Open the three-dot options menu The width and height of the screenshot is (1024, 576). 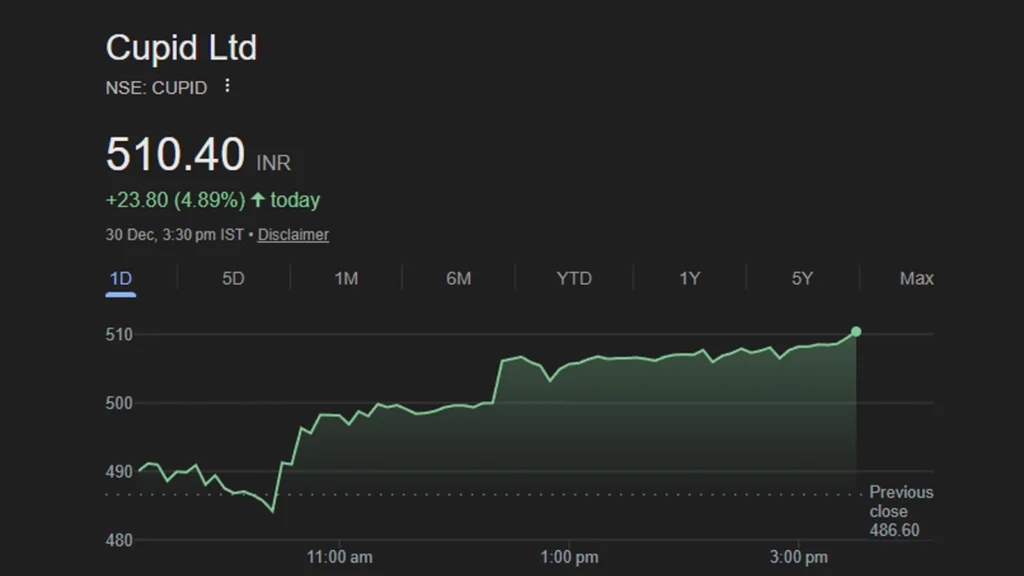coord(226,87)
